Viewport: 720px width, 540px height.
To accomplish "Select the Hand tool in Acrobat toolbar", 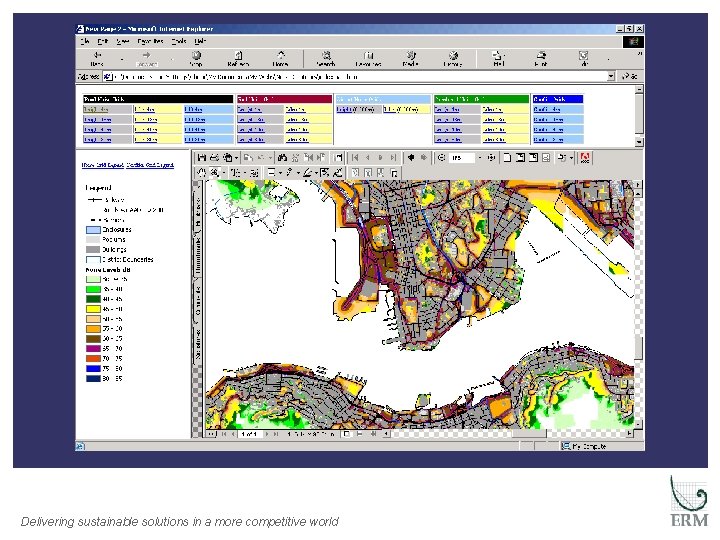I will point(202,173).
